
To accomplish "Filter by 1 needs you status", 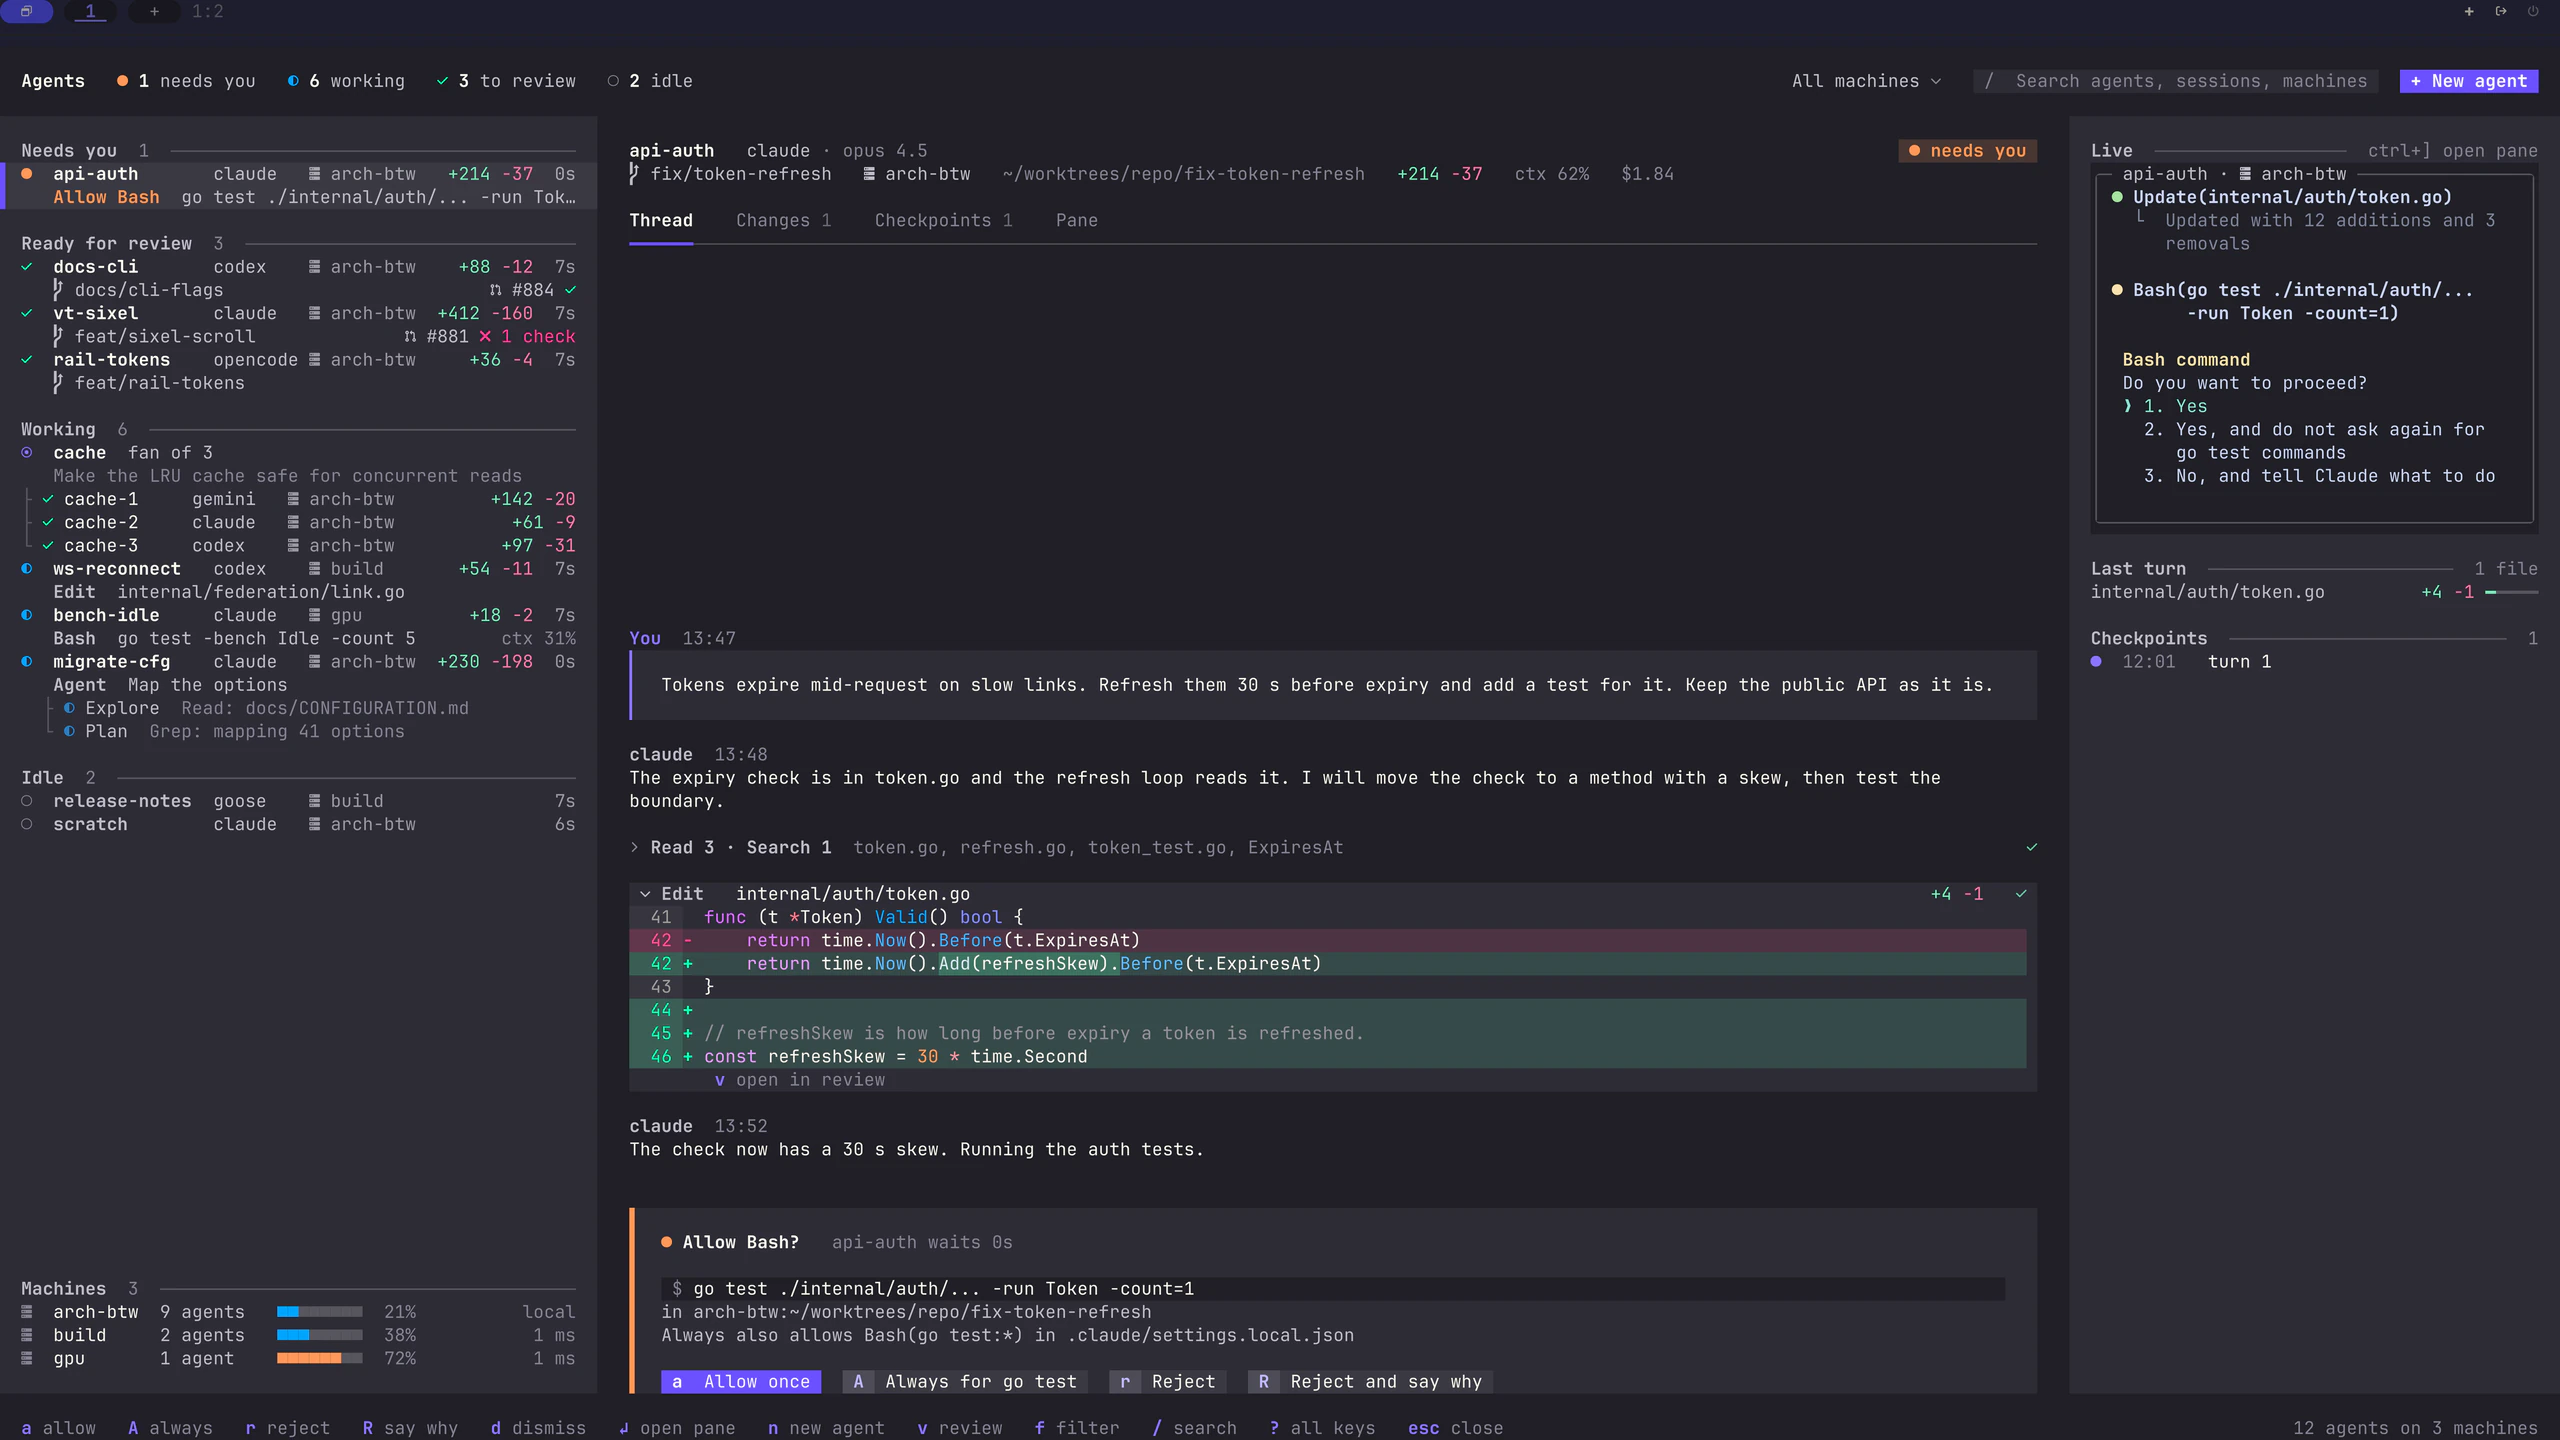I will point(186,81).
